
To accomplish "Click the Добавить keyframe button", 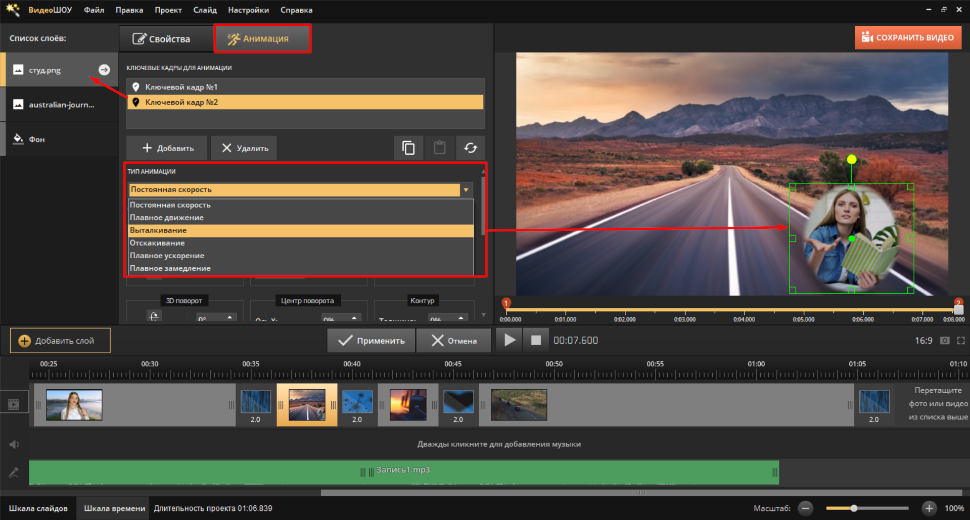I will (167, 148).
